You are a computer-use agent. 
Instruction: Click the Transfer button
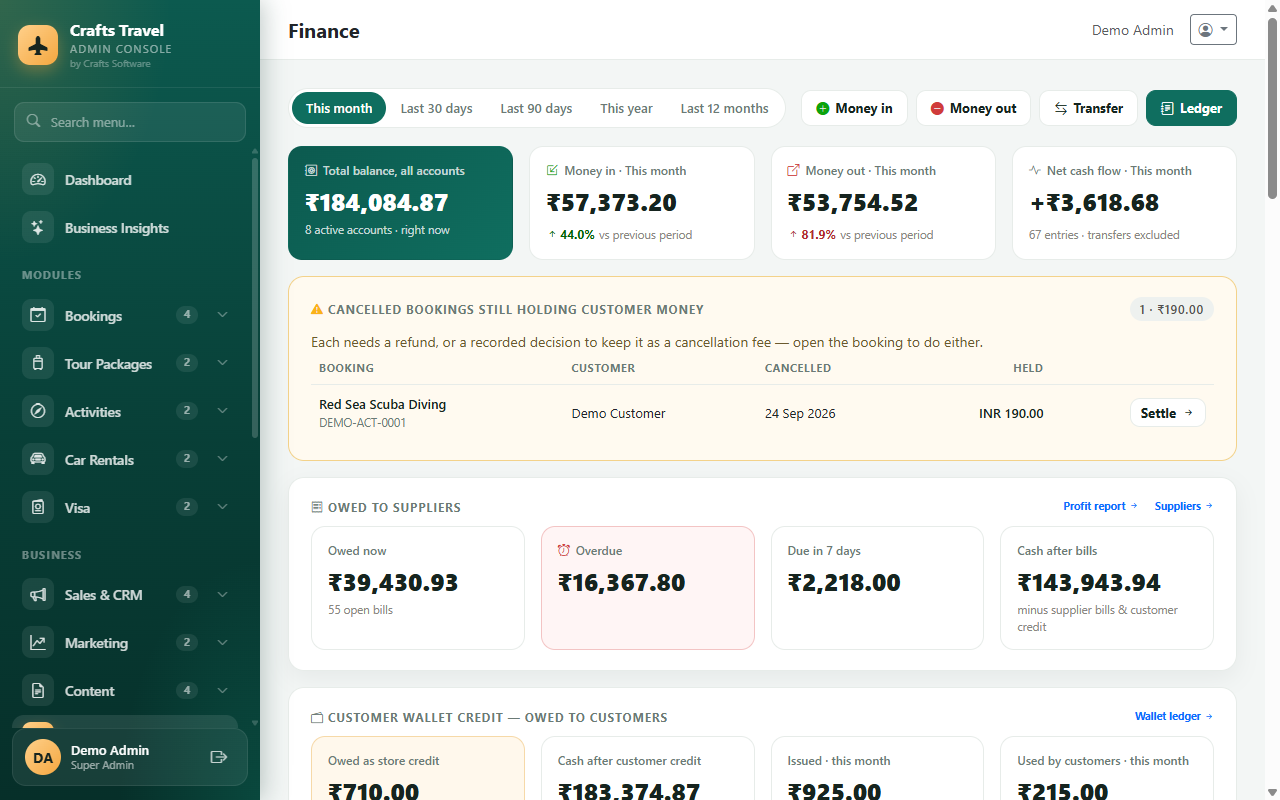point(1088,108)
